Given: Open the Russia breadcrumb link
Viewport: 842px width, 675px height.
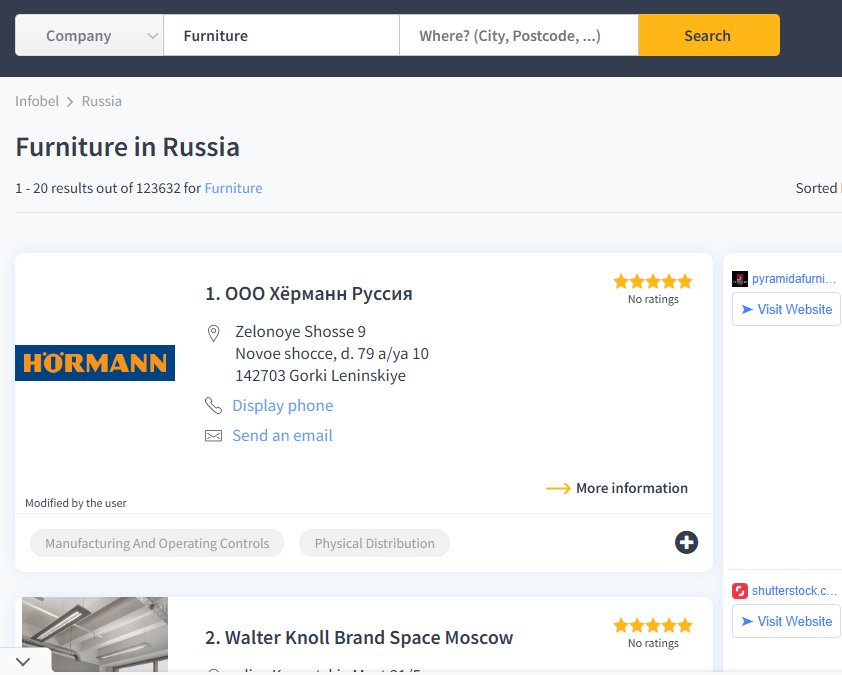Looking at the screenshot, I should coord(101,101).
